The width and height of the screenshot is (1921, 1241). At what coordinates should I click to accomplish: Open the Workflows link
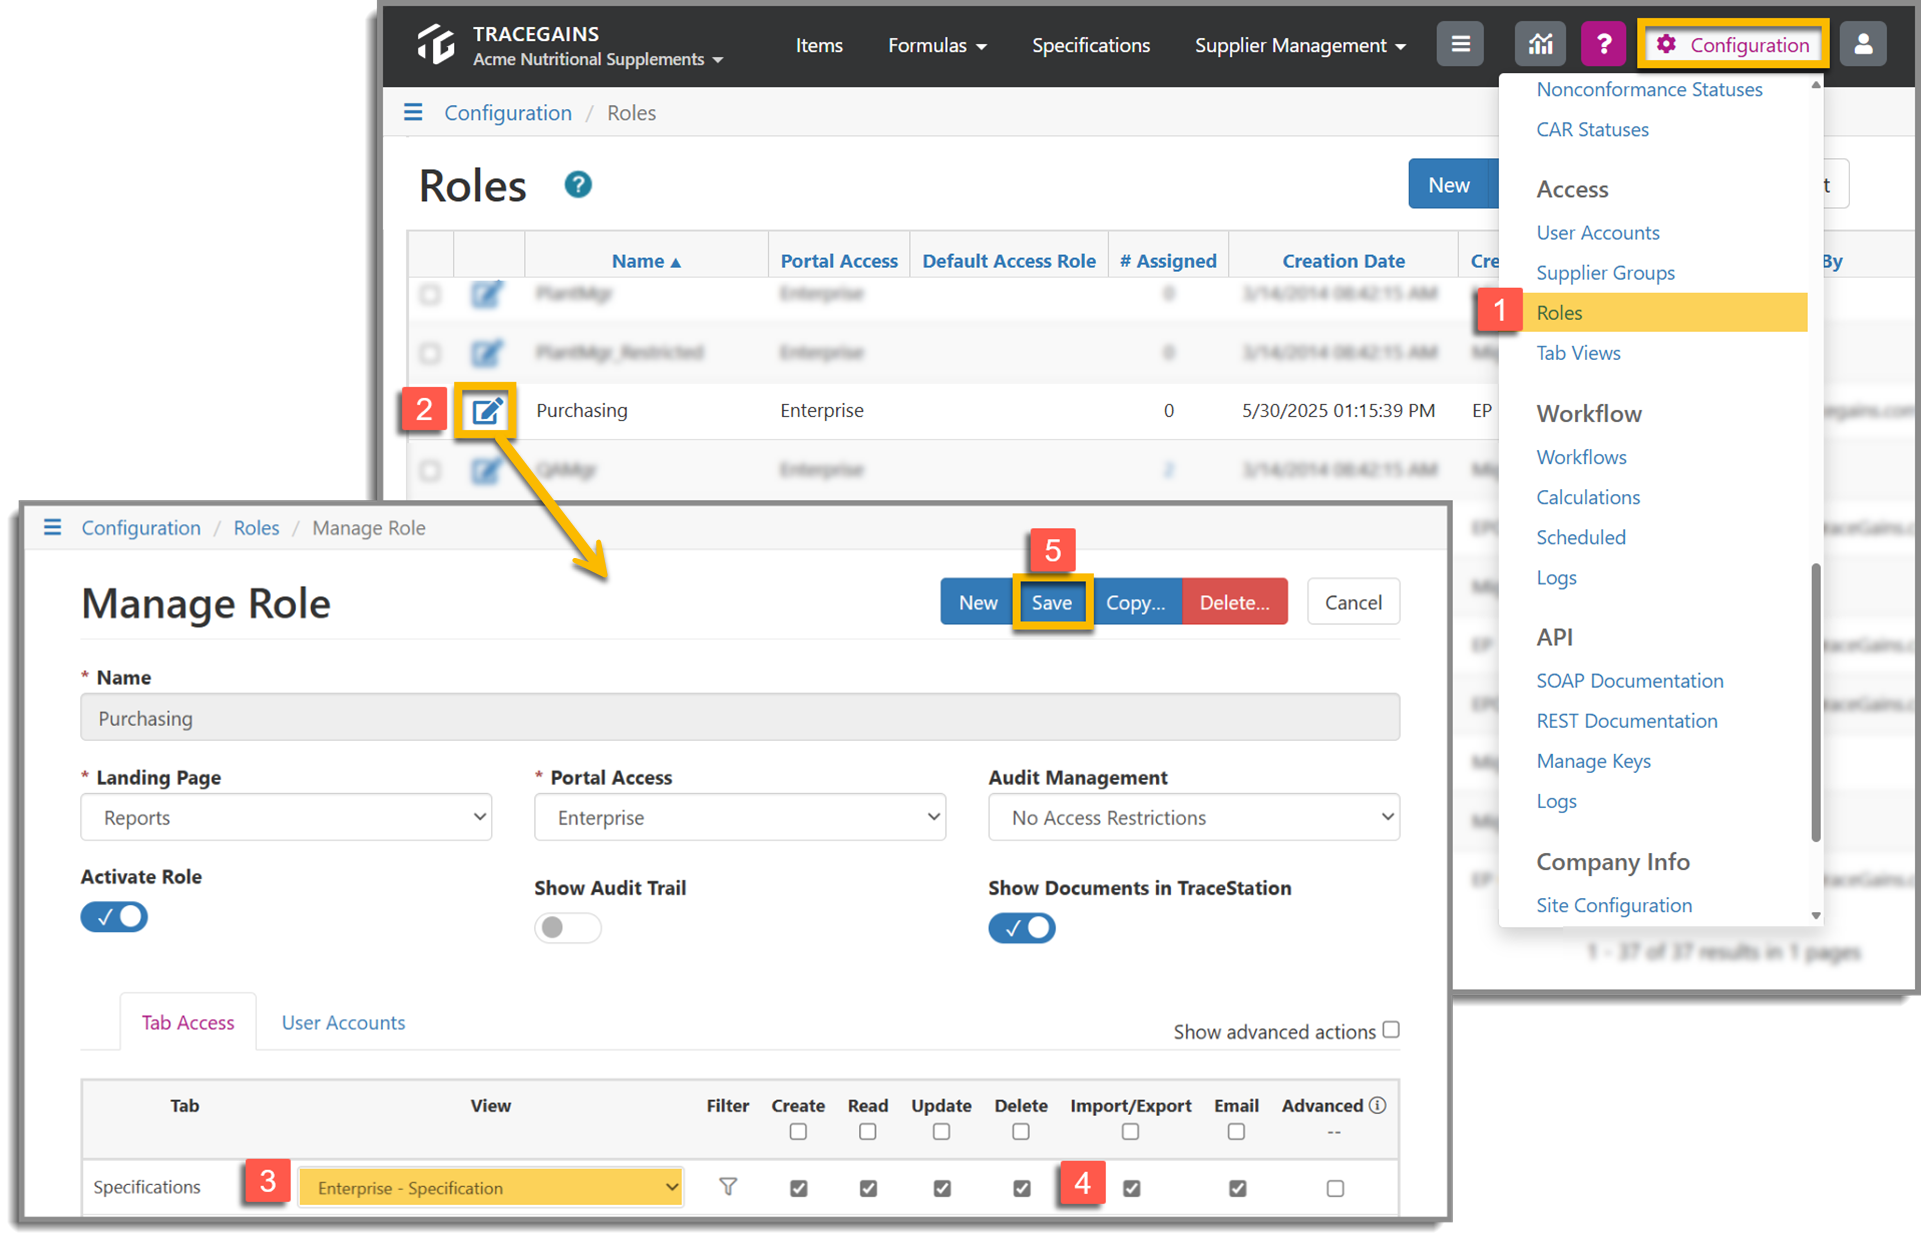(x=1581, y=457)
